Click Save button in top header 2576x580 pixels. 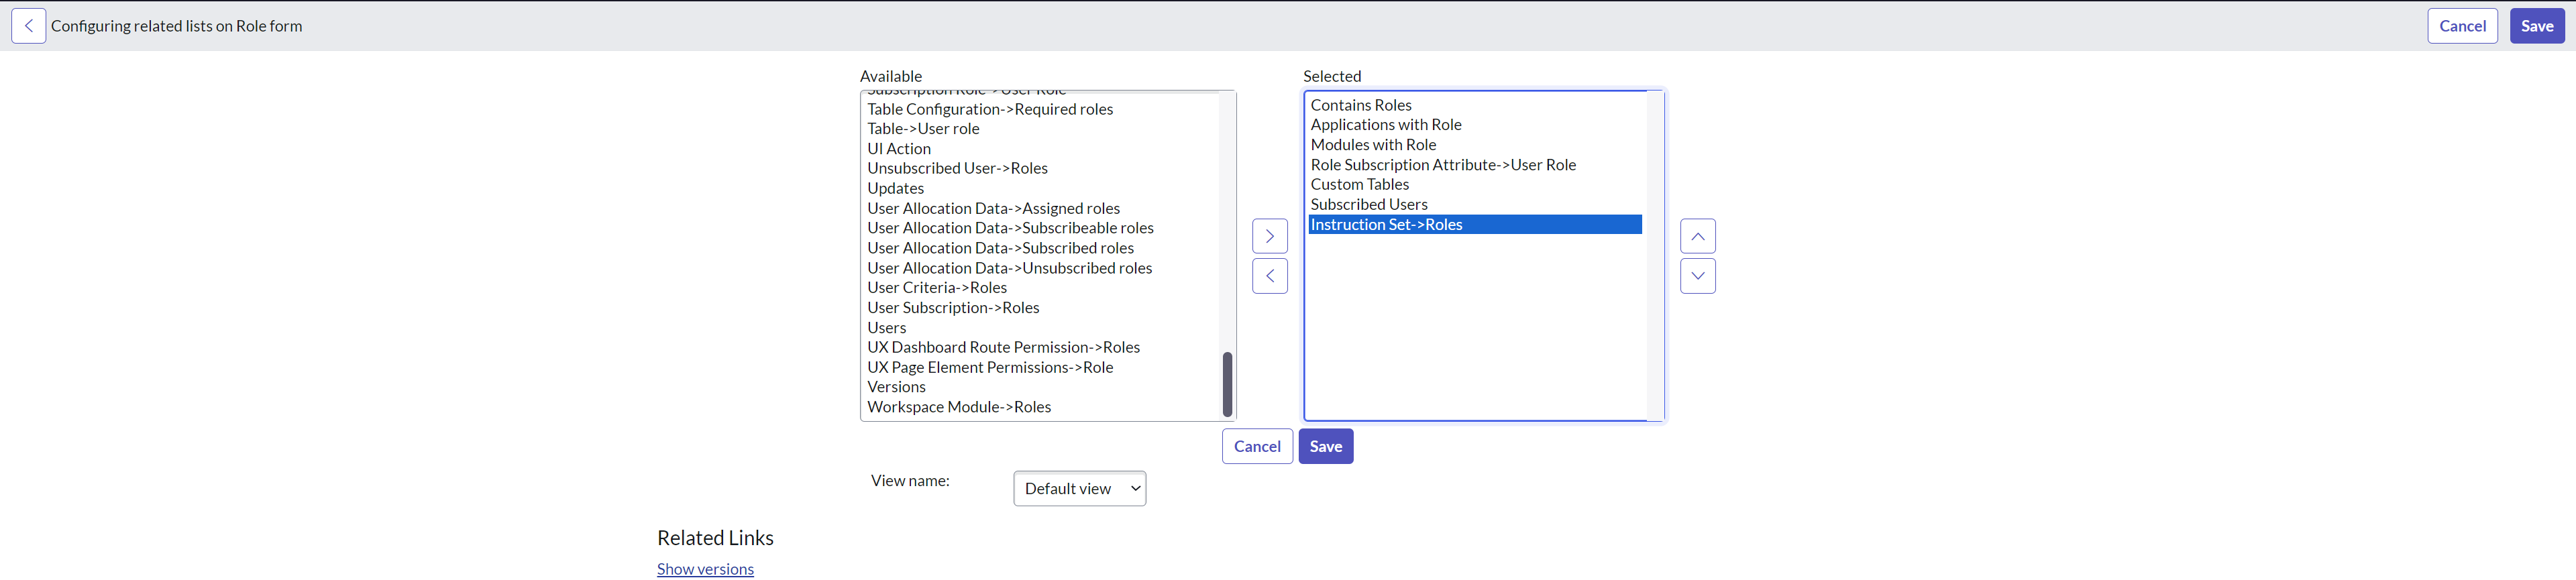coord(2536,26)
